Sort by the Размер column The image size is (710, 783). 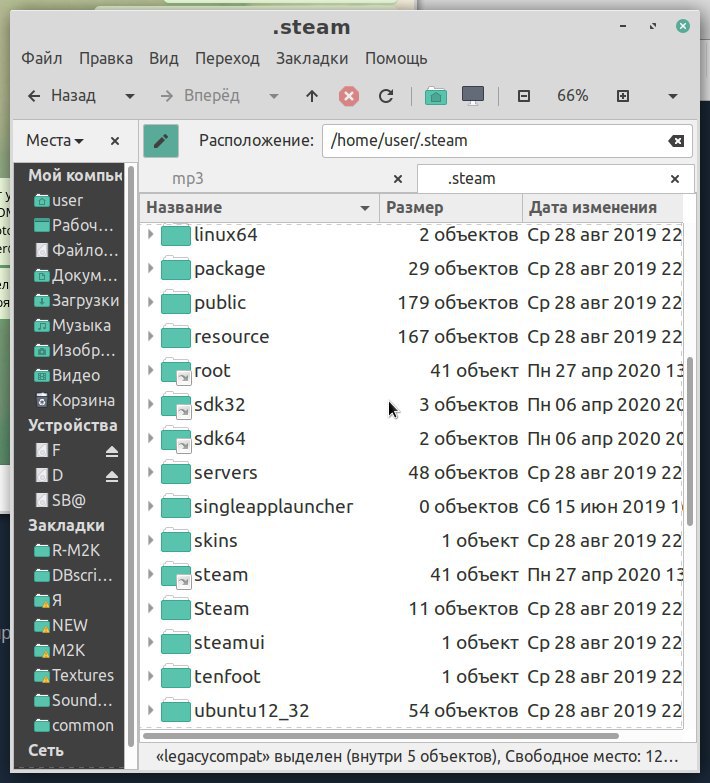pyautogui.click(x=451, y=208)
